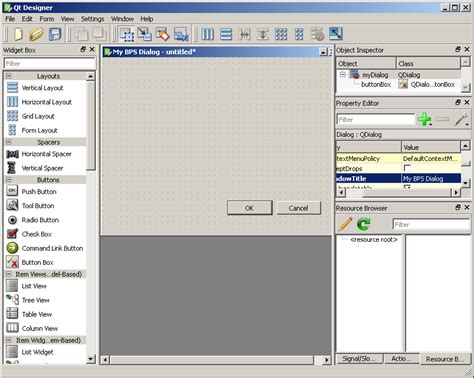This screenshot has height=378, width=474.
Task: Select the Edit Buddies mode icon
Action: tap(163, 34)
